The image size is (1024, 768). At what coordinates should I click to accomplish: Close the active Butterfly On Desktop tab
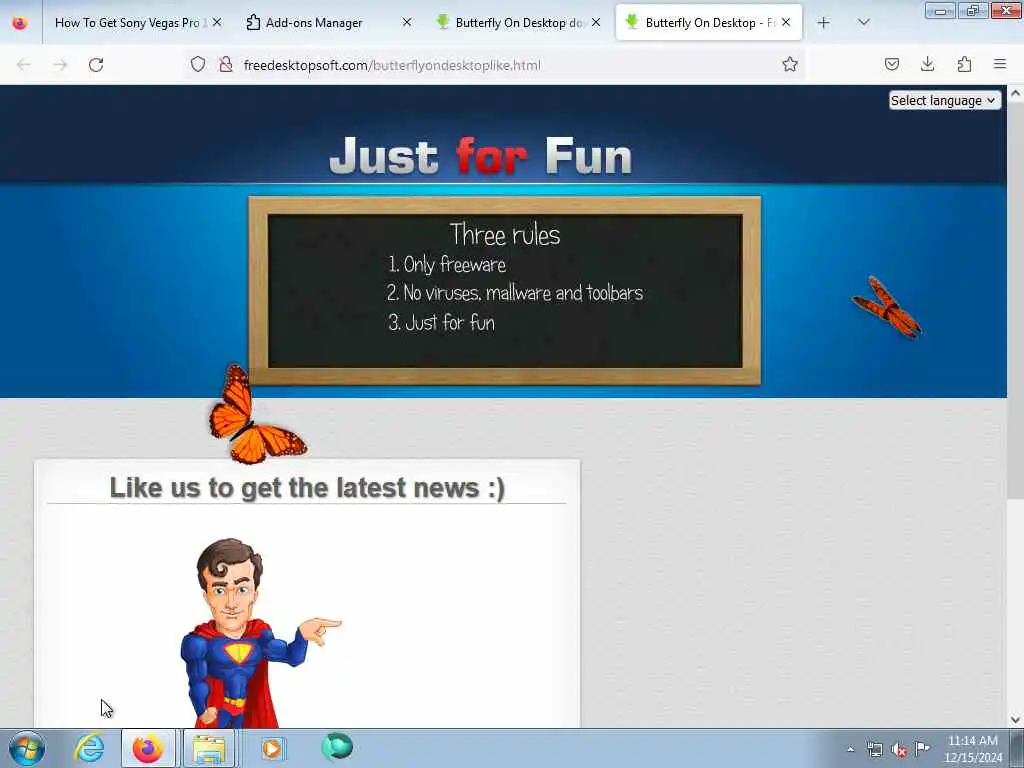click(786, 23)
